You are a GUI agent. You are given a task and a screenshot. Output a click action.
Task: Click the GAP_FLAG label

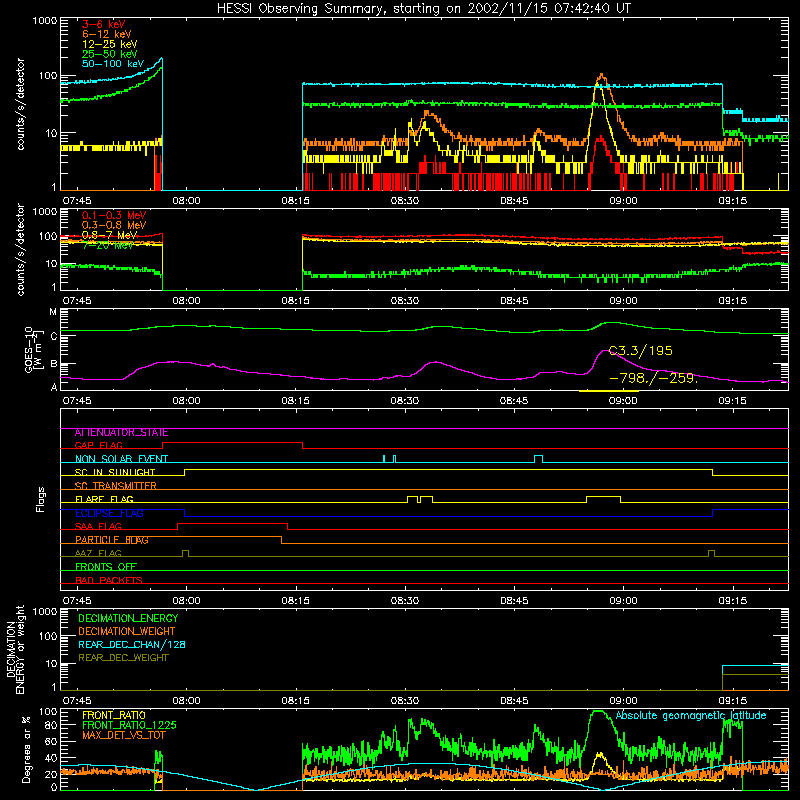(x=99, y=445)
